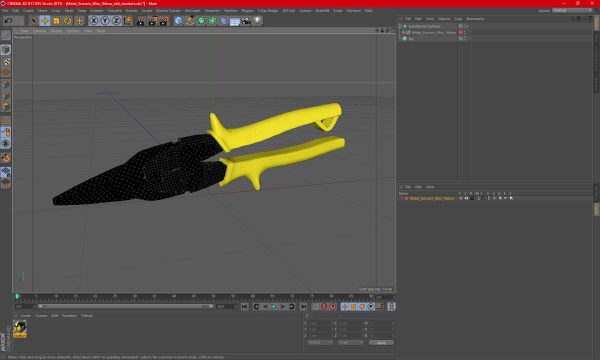Screen dimensions: 600x360
Task: Step to previous frame
Action: (x=265, y=307)
